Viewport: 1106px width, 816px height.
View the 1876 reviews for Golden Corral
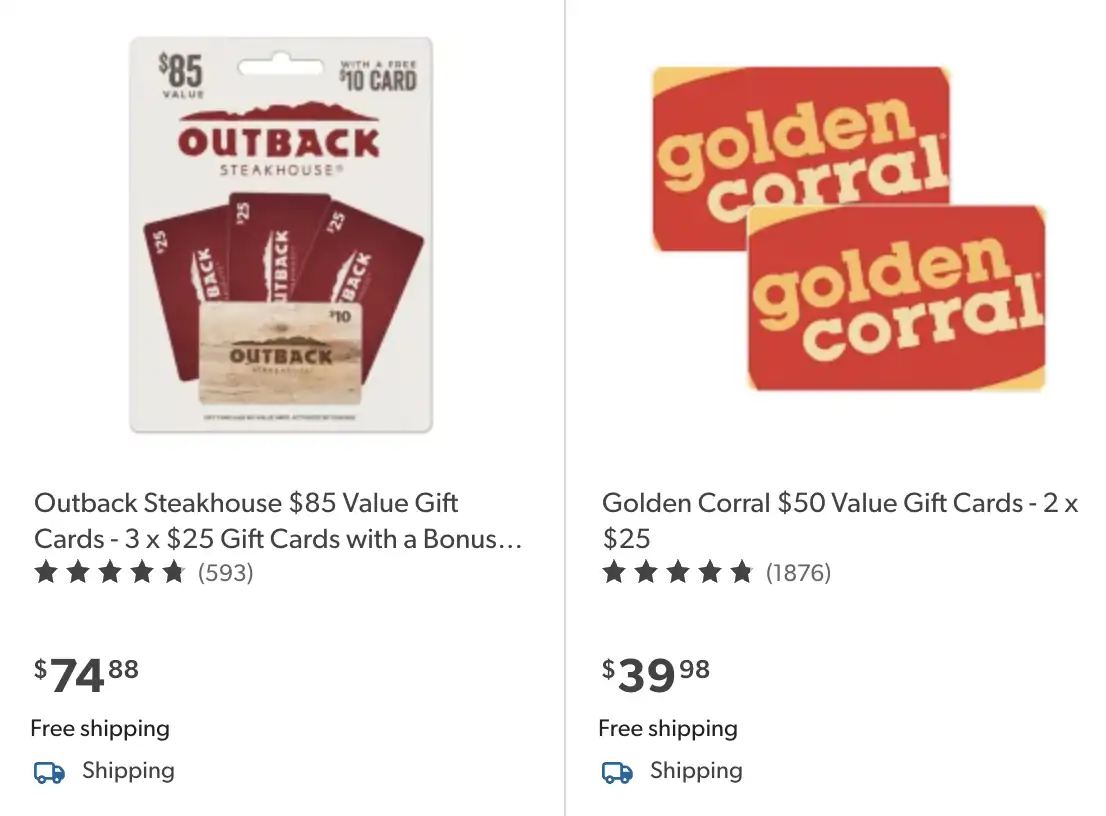point(798,572)
